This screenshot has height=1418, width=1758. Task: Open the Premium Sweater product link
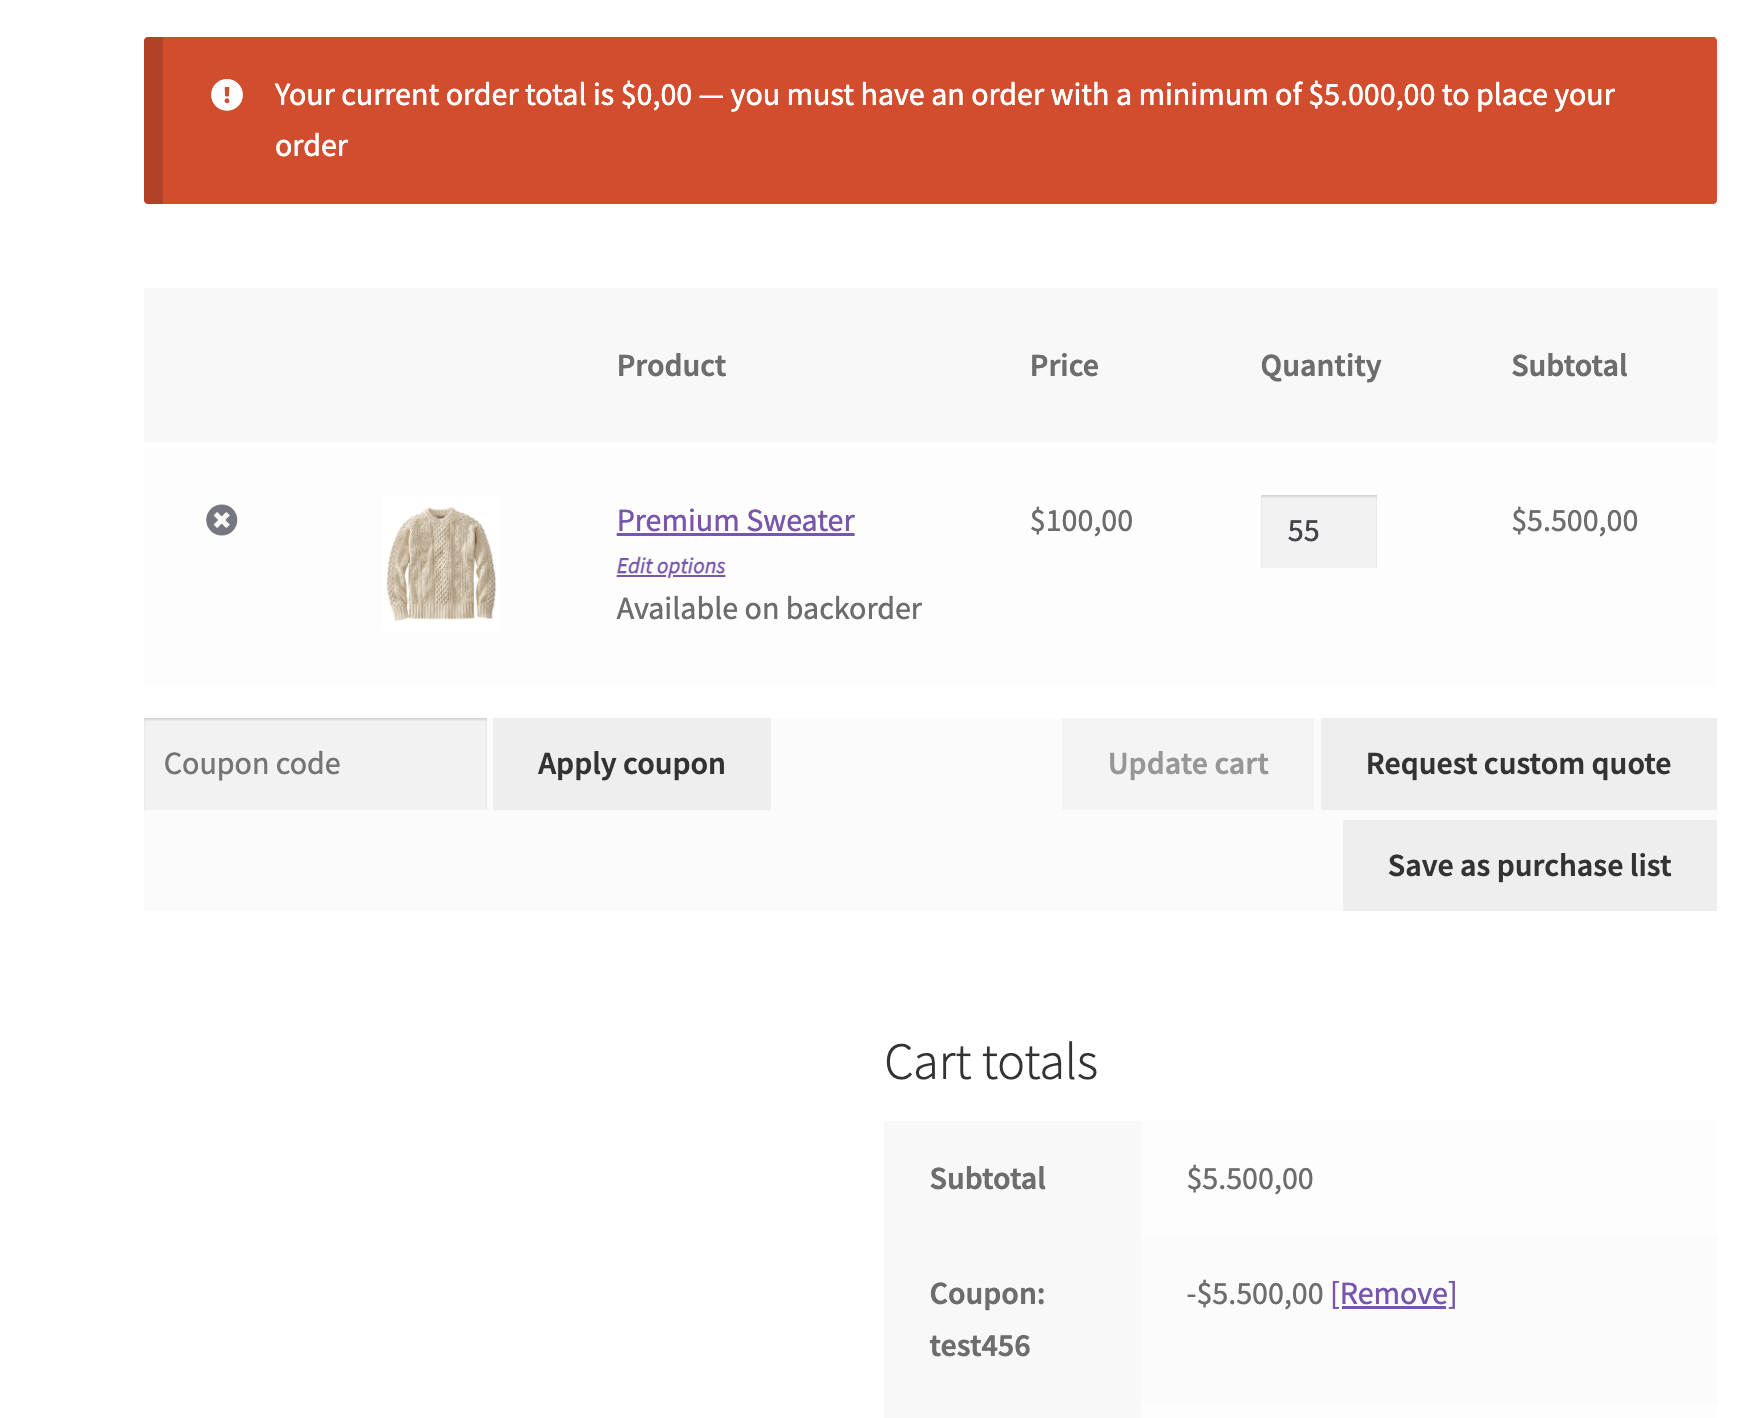pyautogui.click(x=735, y=520)
